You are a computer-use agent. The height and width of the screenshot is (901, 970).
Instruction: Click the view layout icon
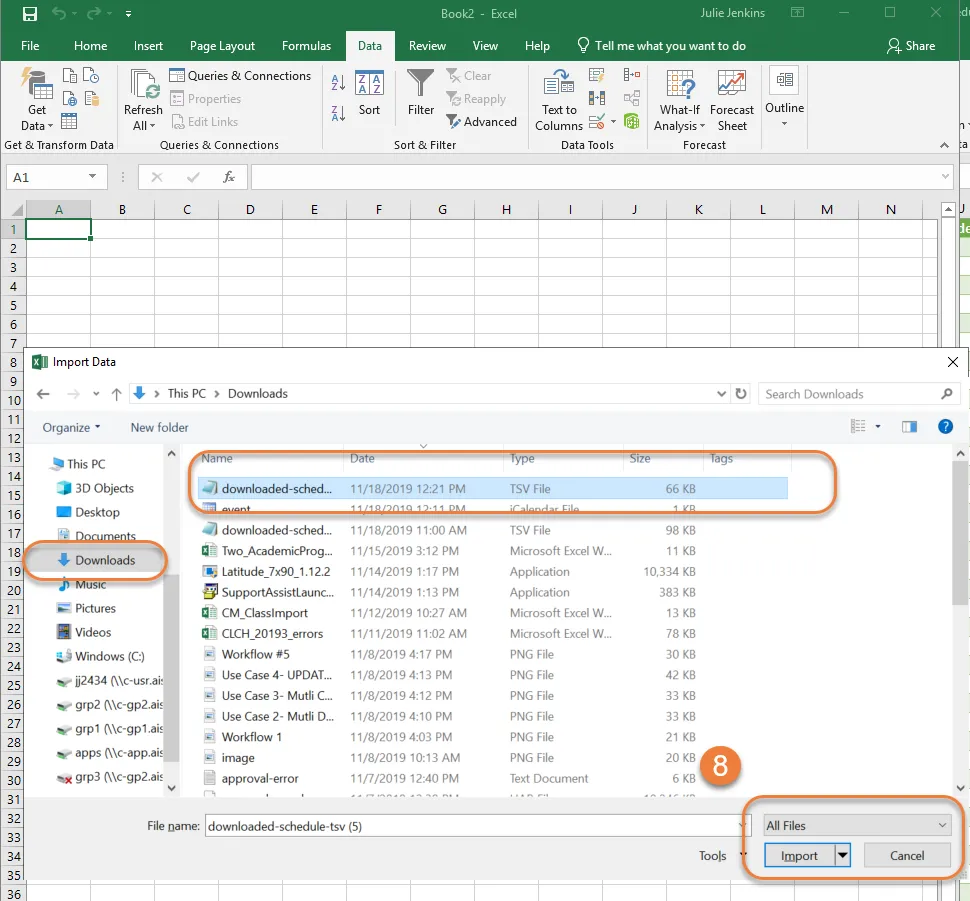pos(858,426)
